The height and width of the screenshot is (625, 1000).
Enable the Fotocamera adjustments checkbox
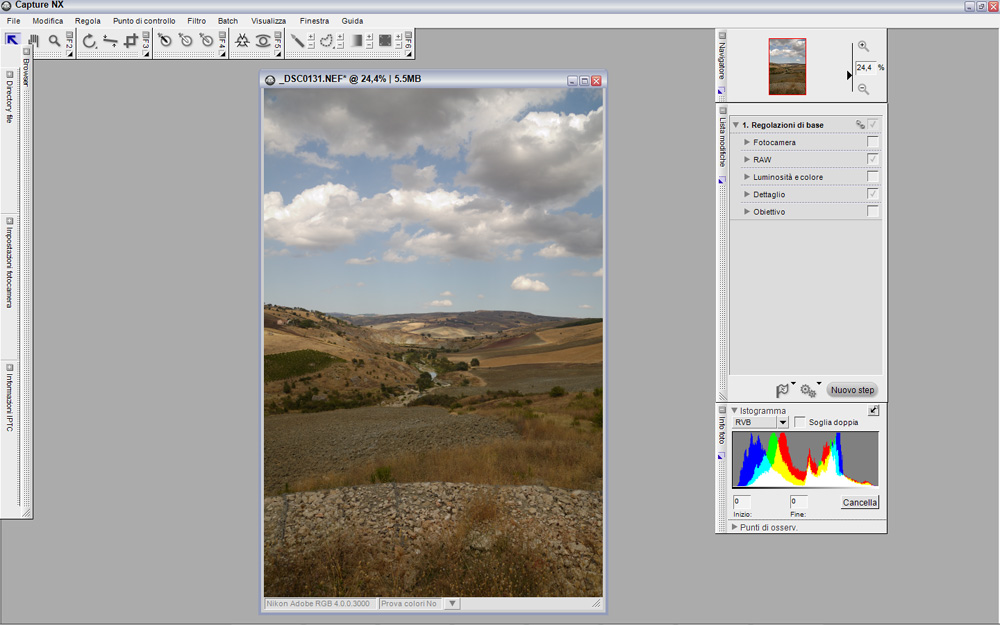(x=873, y=142)
